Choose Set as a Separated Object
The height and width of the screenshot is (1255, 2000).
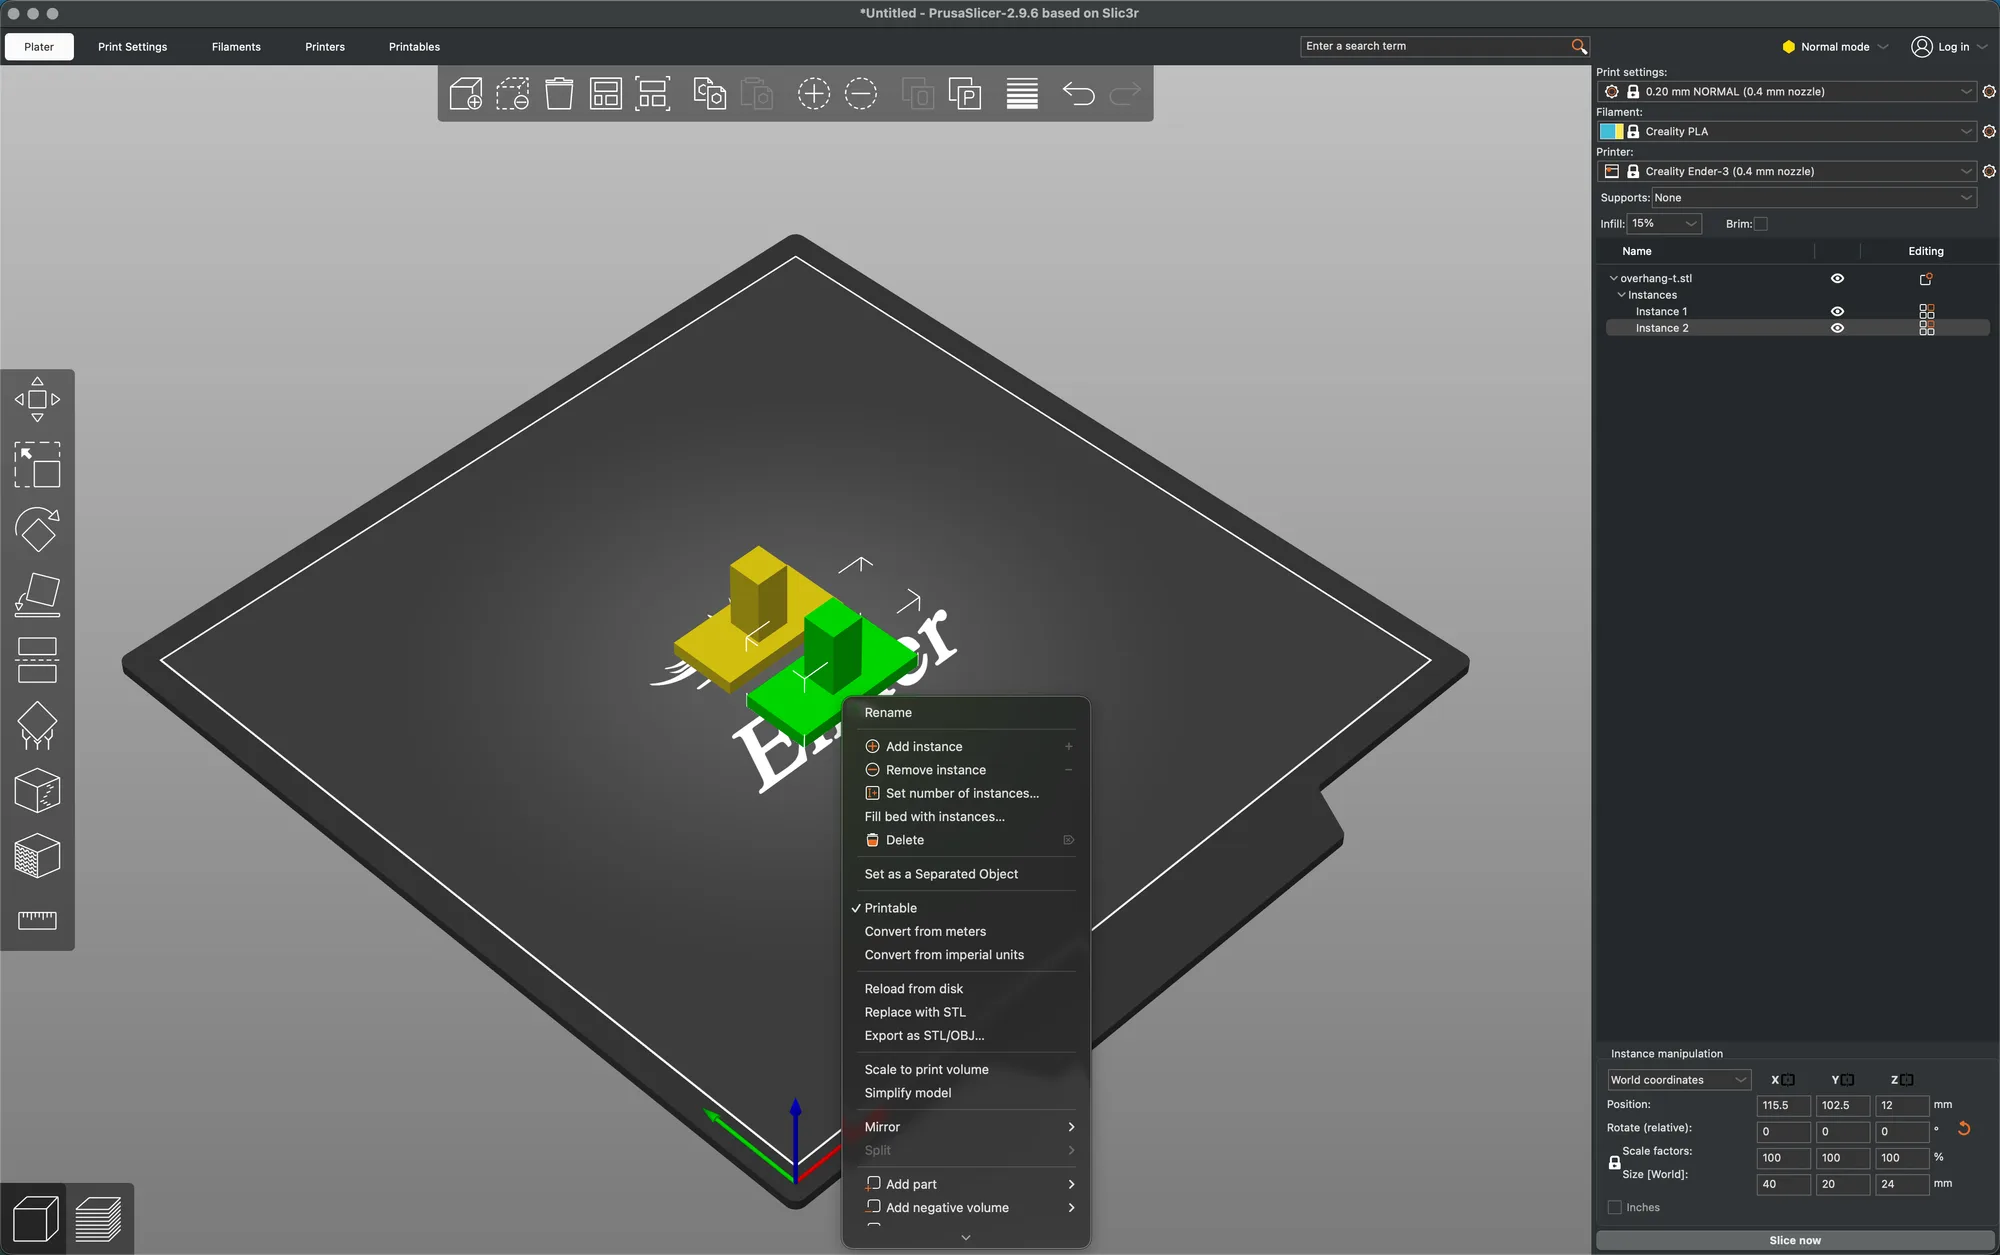click(941, 874)
